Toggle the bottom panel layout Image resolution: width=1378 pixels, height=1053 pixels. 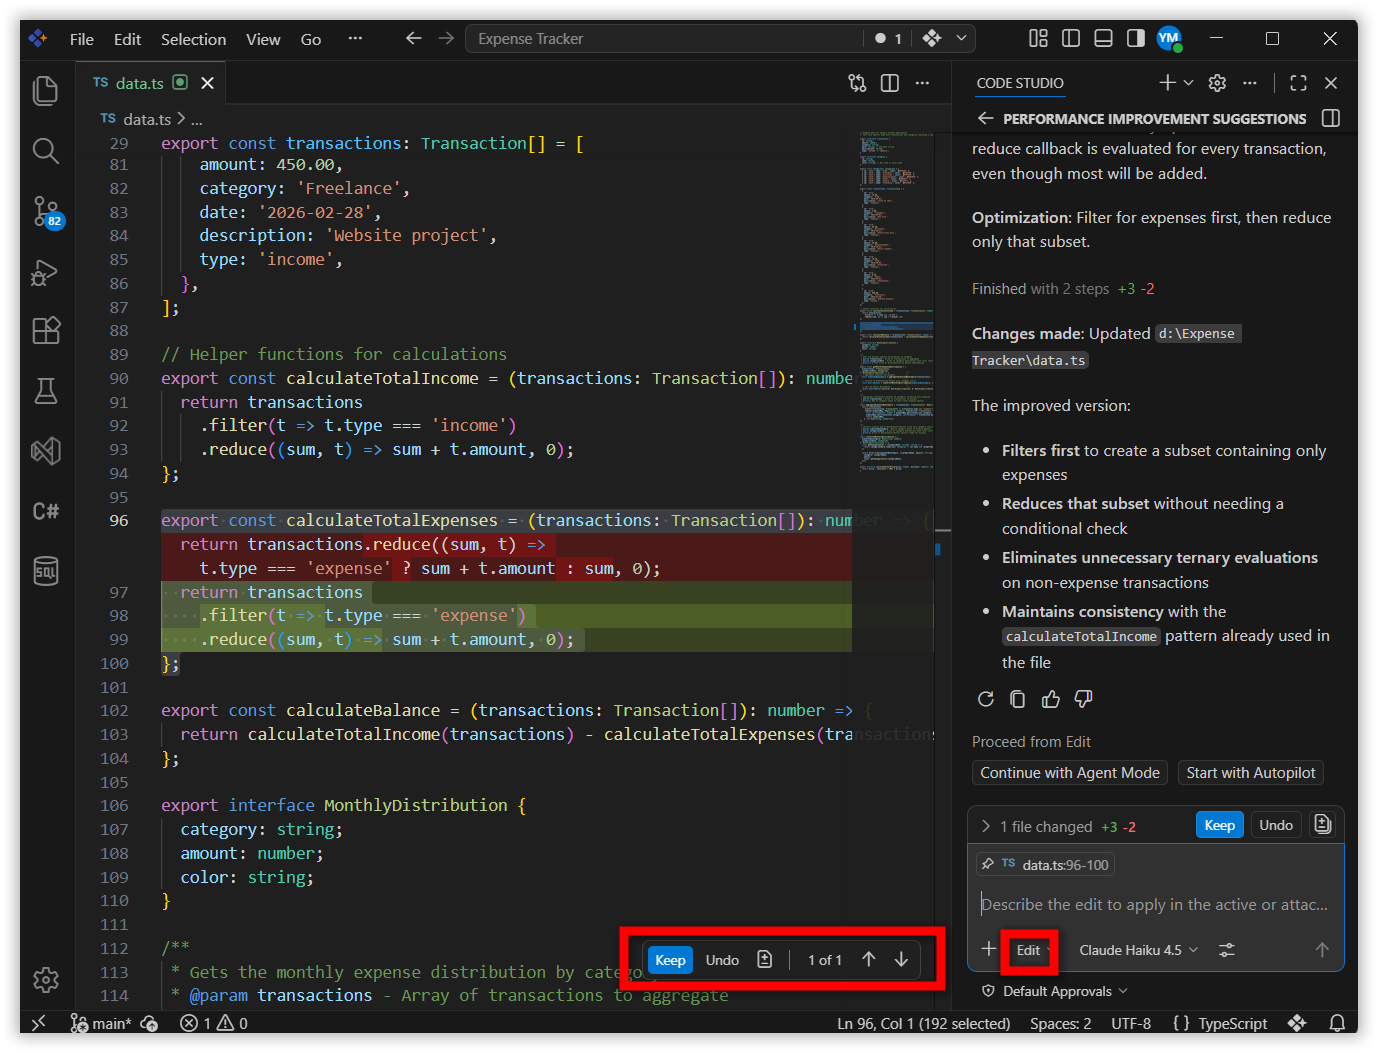tap(1104, 38)
